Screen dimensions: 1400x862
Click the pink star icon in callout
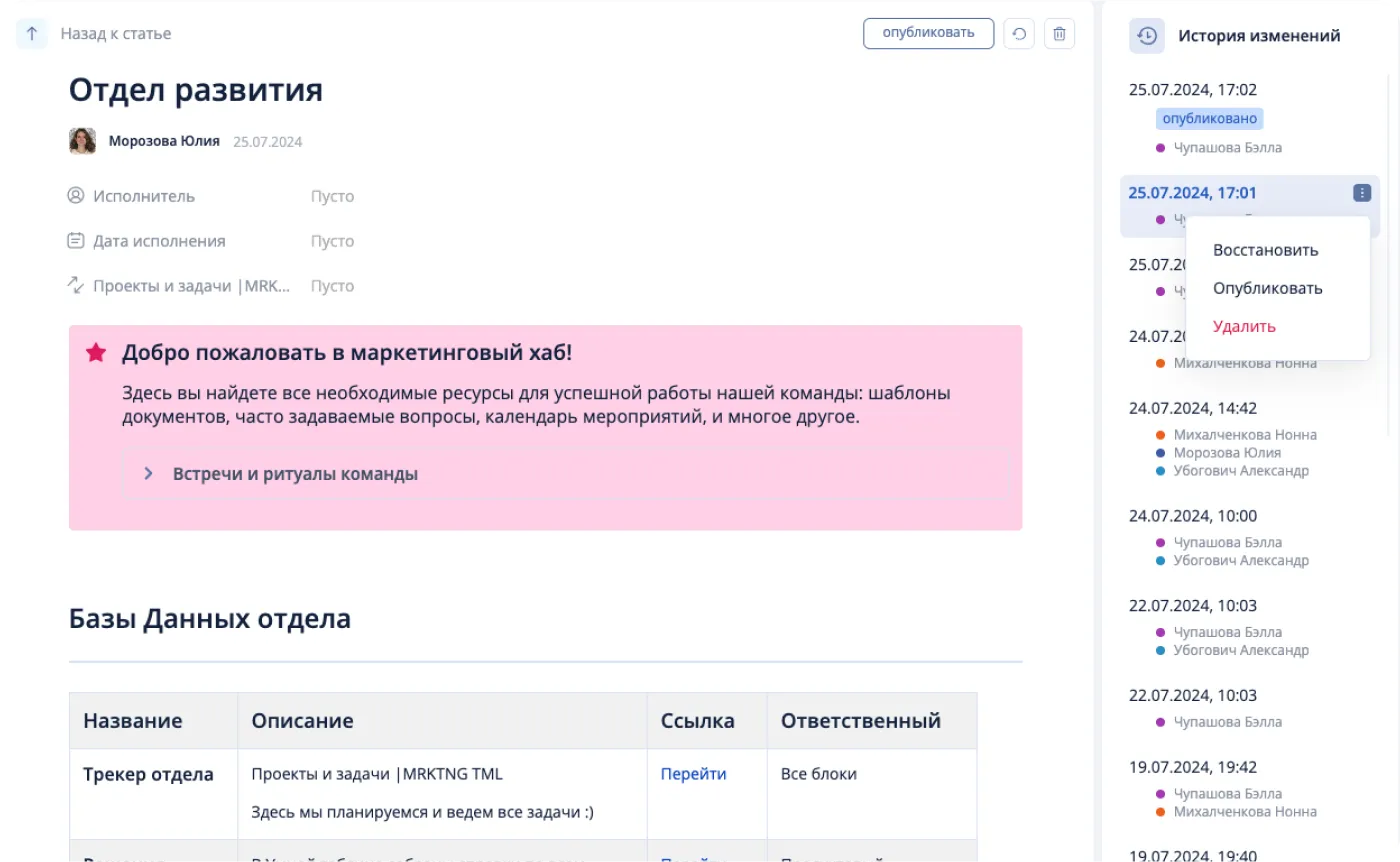click(96, 352)
